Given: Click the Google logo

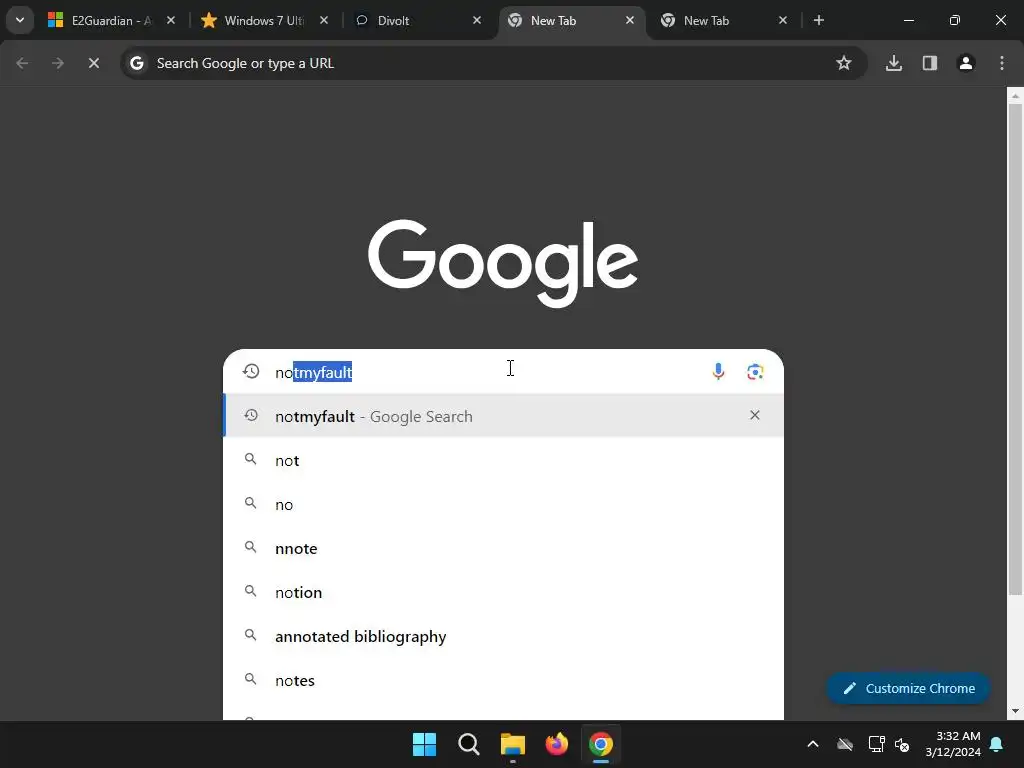Looking at the screenshot, I should coord(503,263).
